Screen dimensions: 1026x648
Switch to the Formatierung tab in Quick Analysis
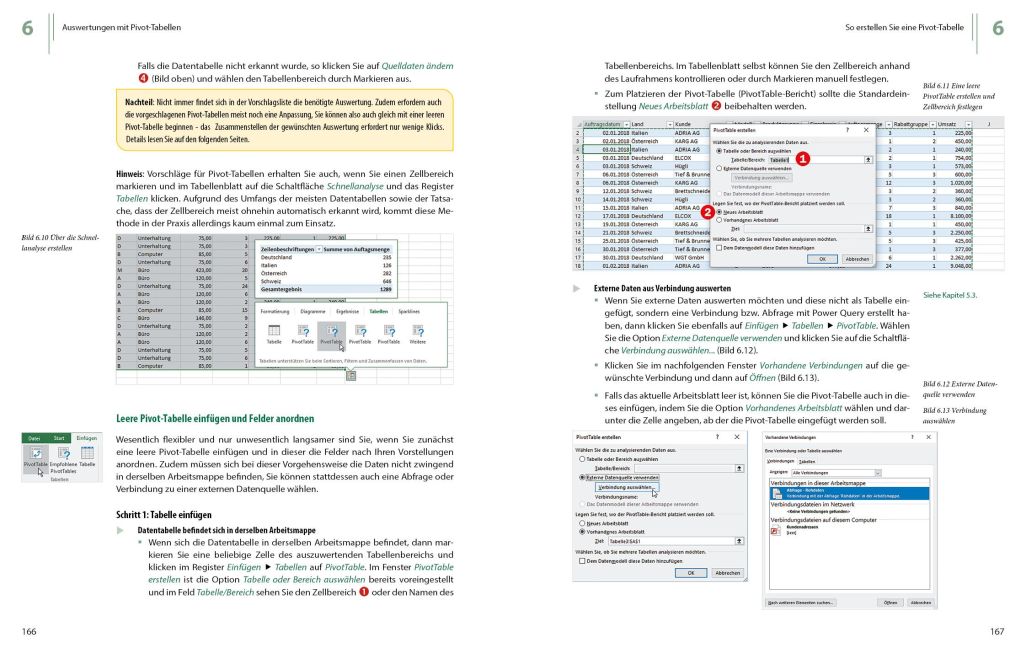(x=274, y=312)
